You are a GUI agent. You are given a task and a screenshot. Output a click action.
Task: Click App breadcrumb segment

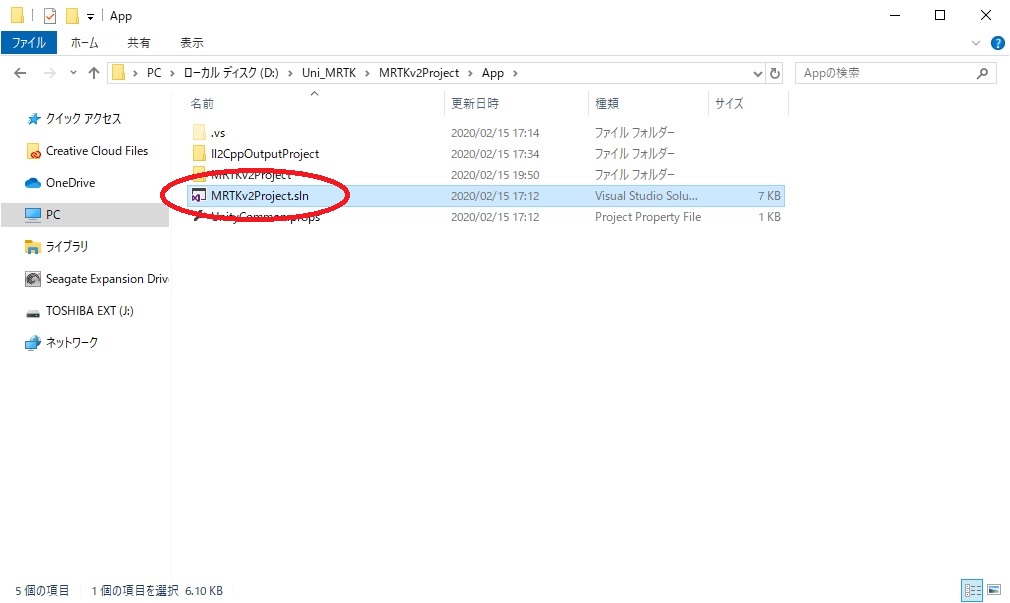[x=493, y=73]
